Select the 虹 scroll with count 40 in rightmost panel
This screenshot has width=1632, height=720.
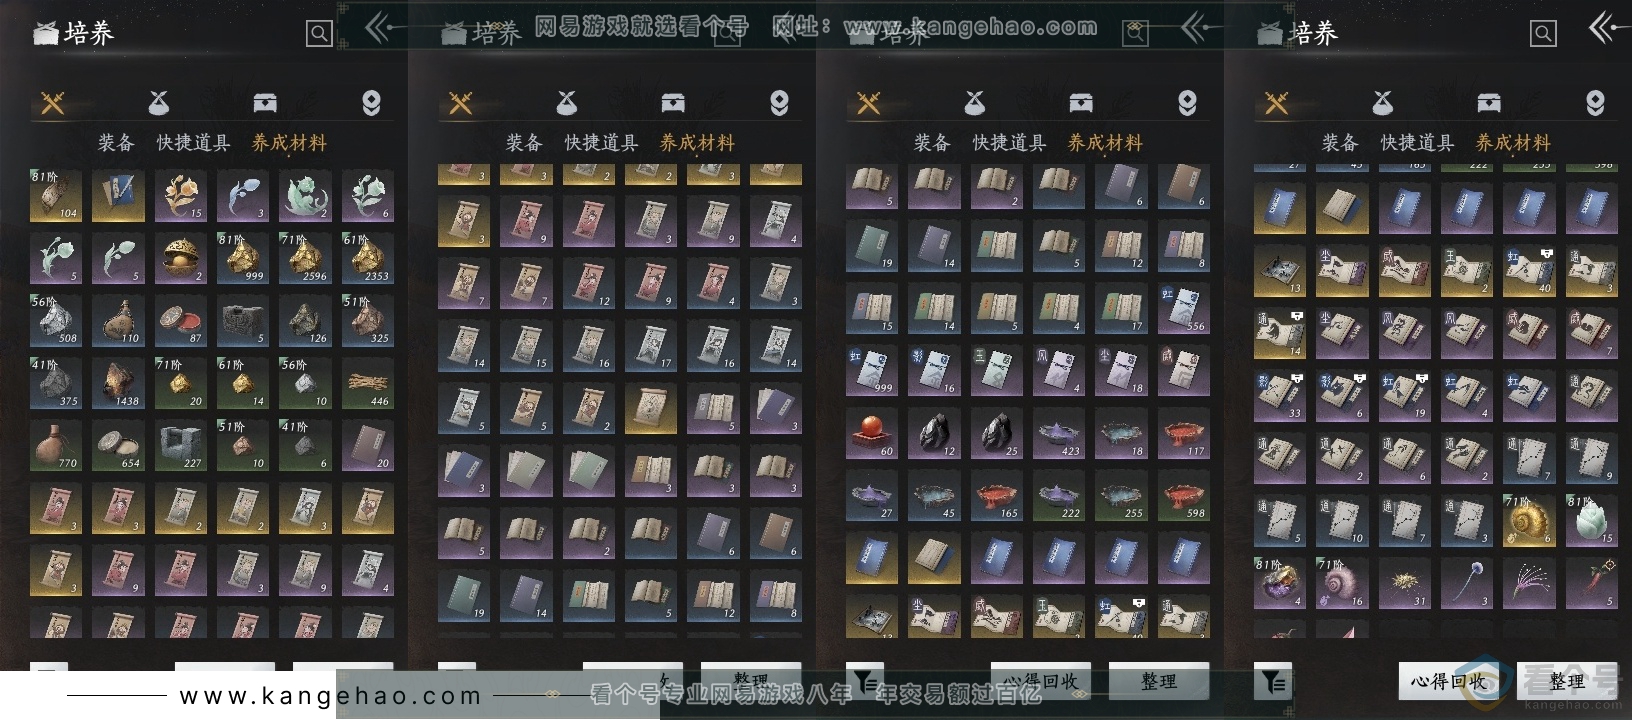click(1529, 270)
